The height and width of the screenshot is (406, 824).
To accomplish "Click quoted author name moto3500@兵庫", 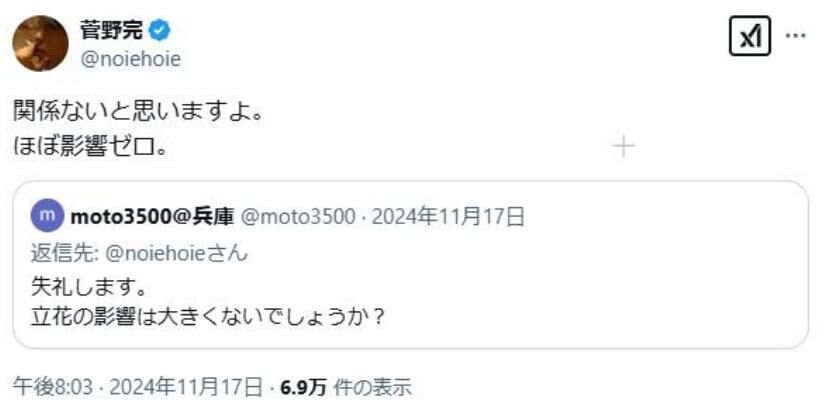I will pyautogui.click(x=152, y=216).
